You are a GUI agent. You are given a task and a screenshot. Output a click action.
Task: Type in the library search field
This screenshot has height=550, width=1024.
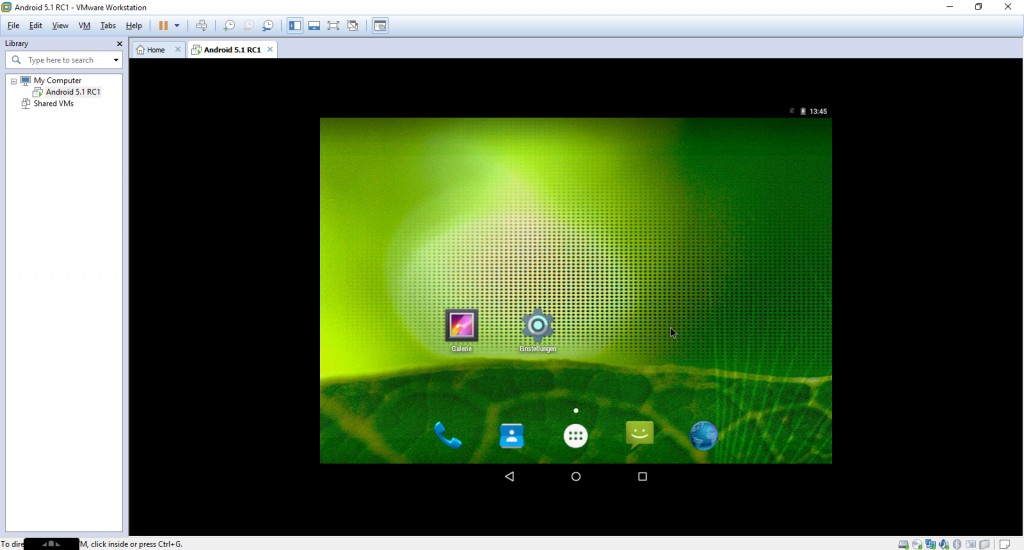(x=65, y=60)
